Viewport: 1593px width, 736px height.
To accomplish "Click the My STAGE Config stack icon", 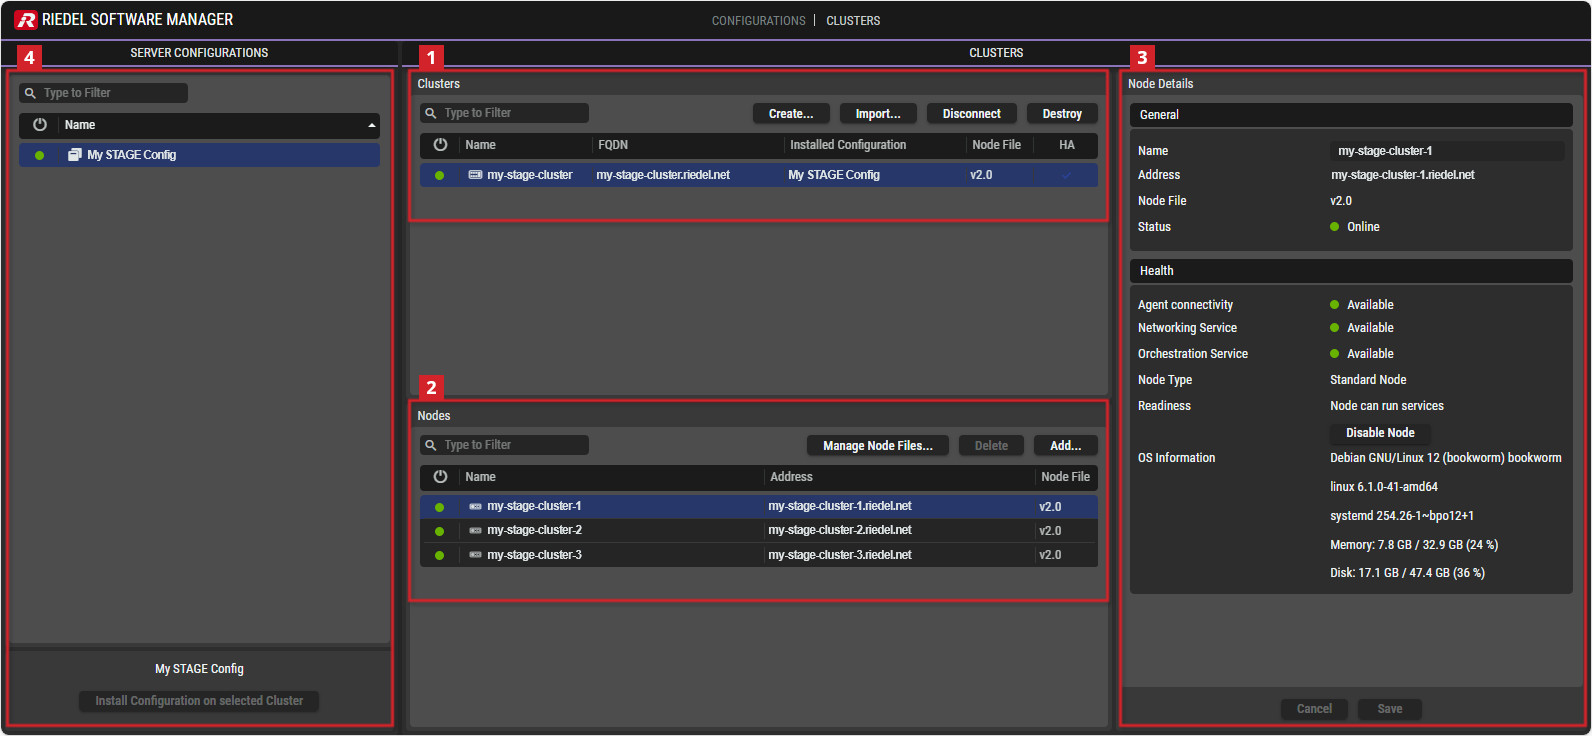I will (x=75, y=155).
